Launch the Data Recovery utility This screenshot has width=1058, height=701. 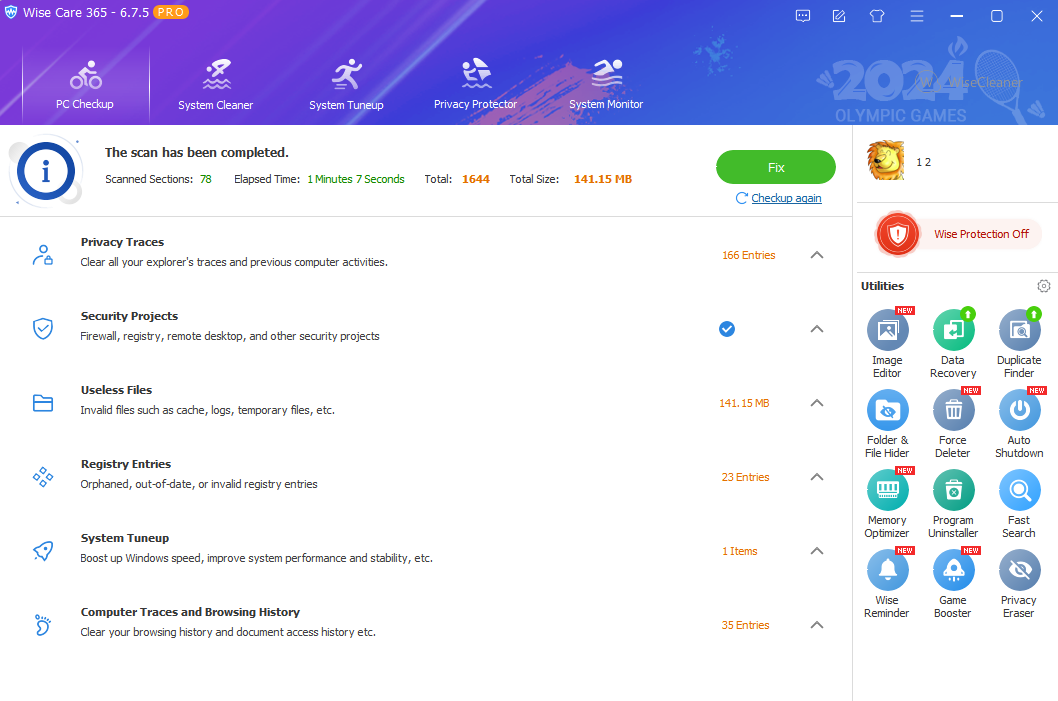point(953,343)
